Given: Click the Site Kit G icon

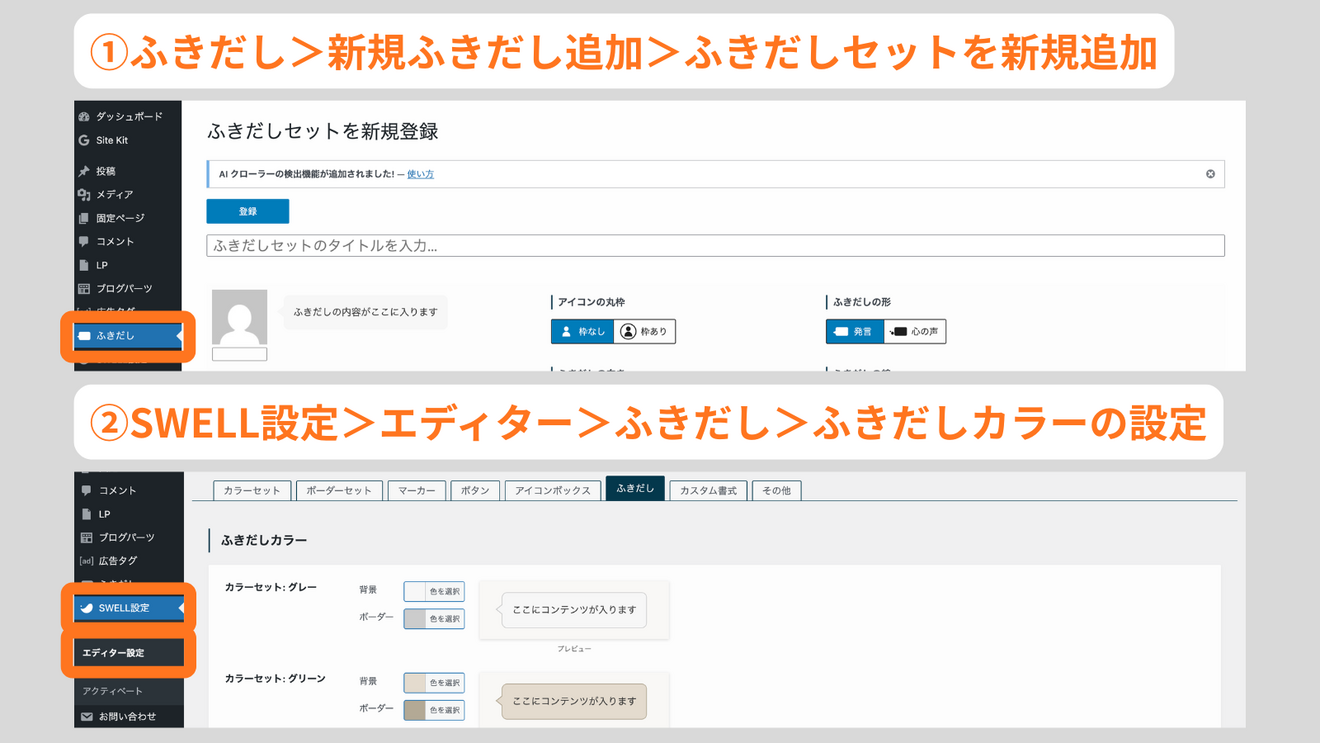Looking at the screenshot, I should [84, 141].
